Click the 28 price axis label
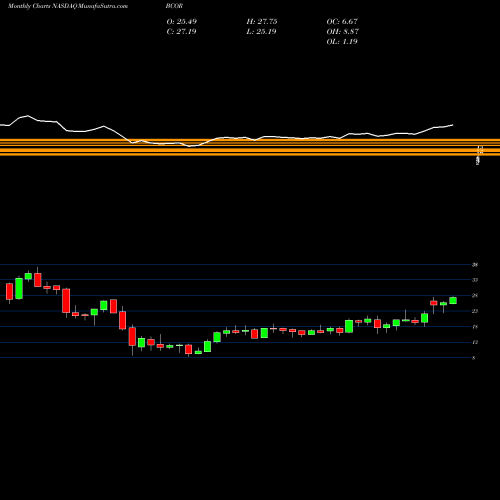The width and height of the screenshot is (500, 500). 475,295
